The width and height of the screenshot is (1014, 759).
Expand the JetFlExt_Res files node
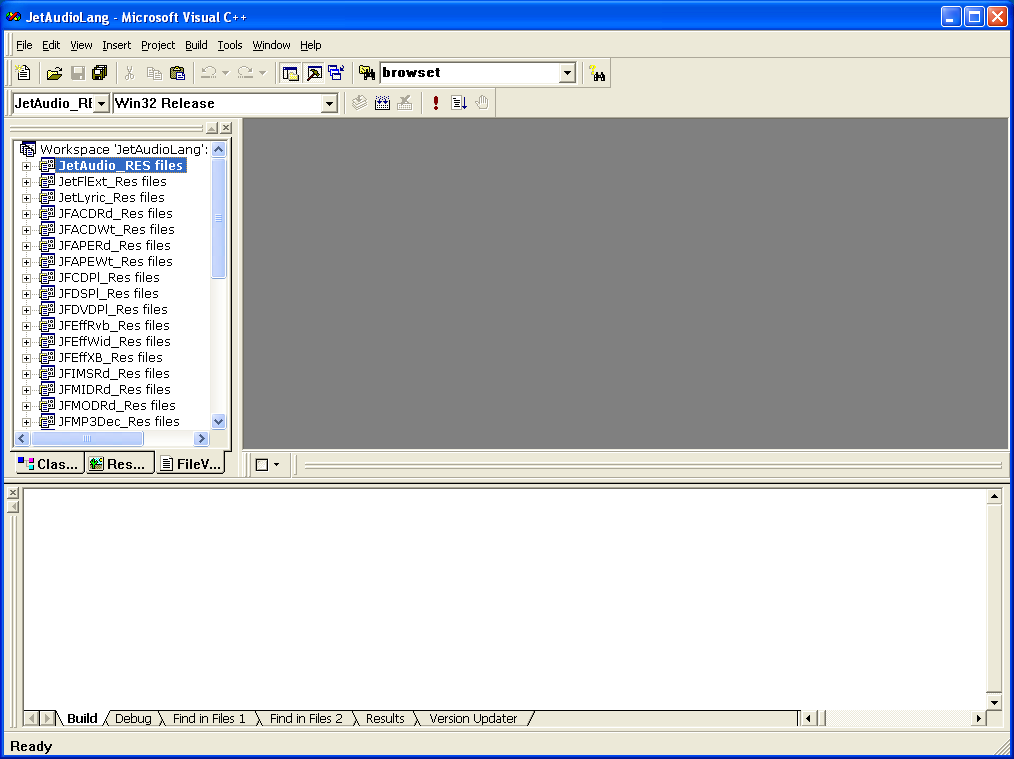27,182
